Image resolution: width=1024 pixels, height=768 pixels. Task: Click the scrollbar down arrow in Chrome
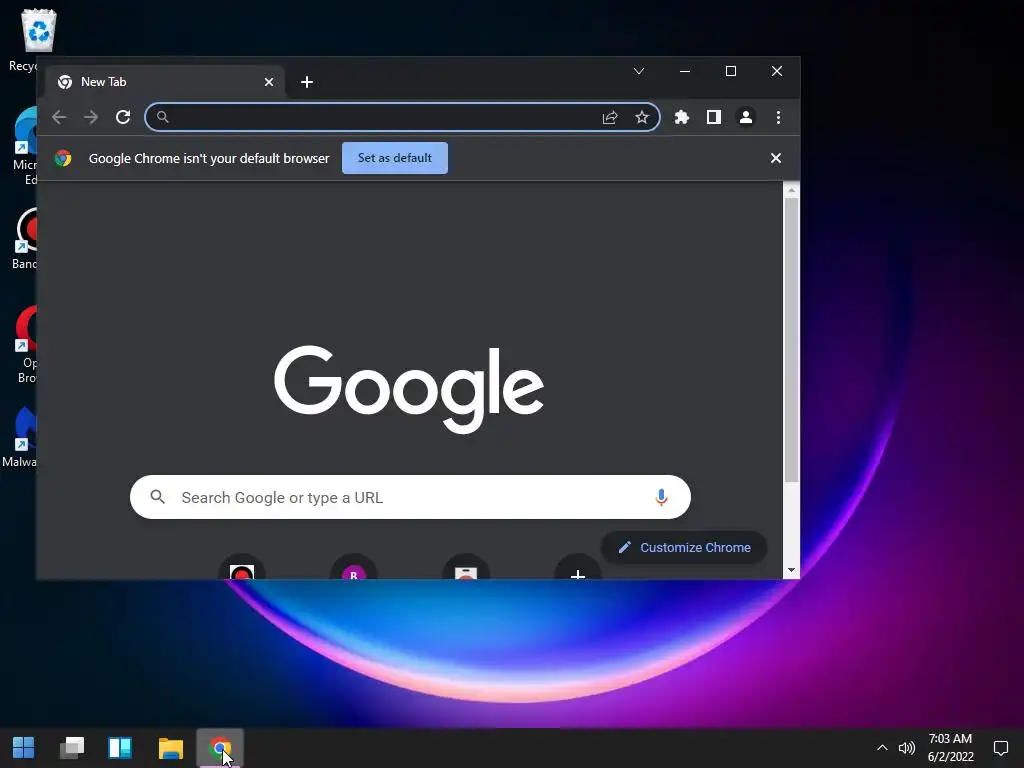pyautogui.click(x=791, y=570)
